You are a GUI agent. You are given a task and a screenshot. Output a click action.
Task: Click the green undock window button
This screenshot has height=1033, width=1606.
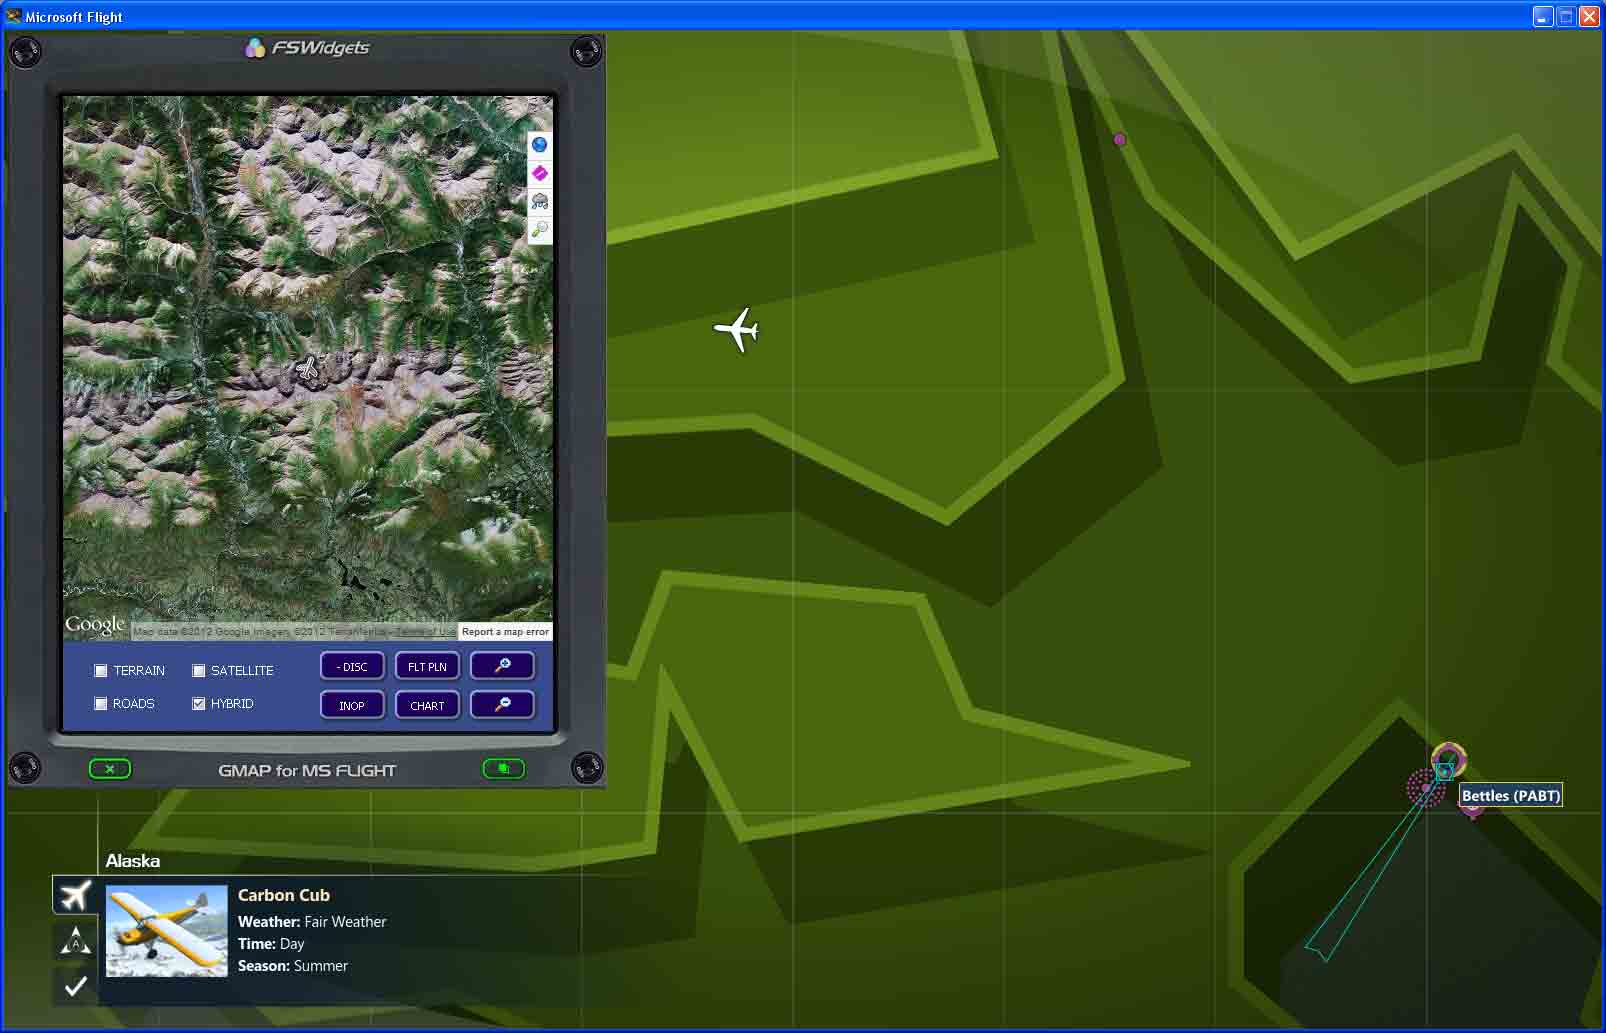[504, 769]
